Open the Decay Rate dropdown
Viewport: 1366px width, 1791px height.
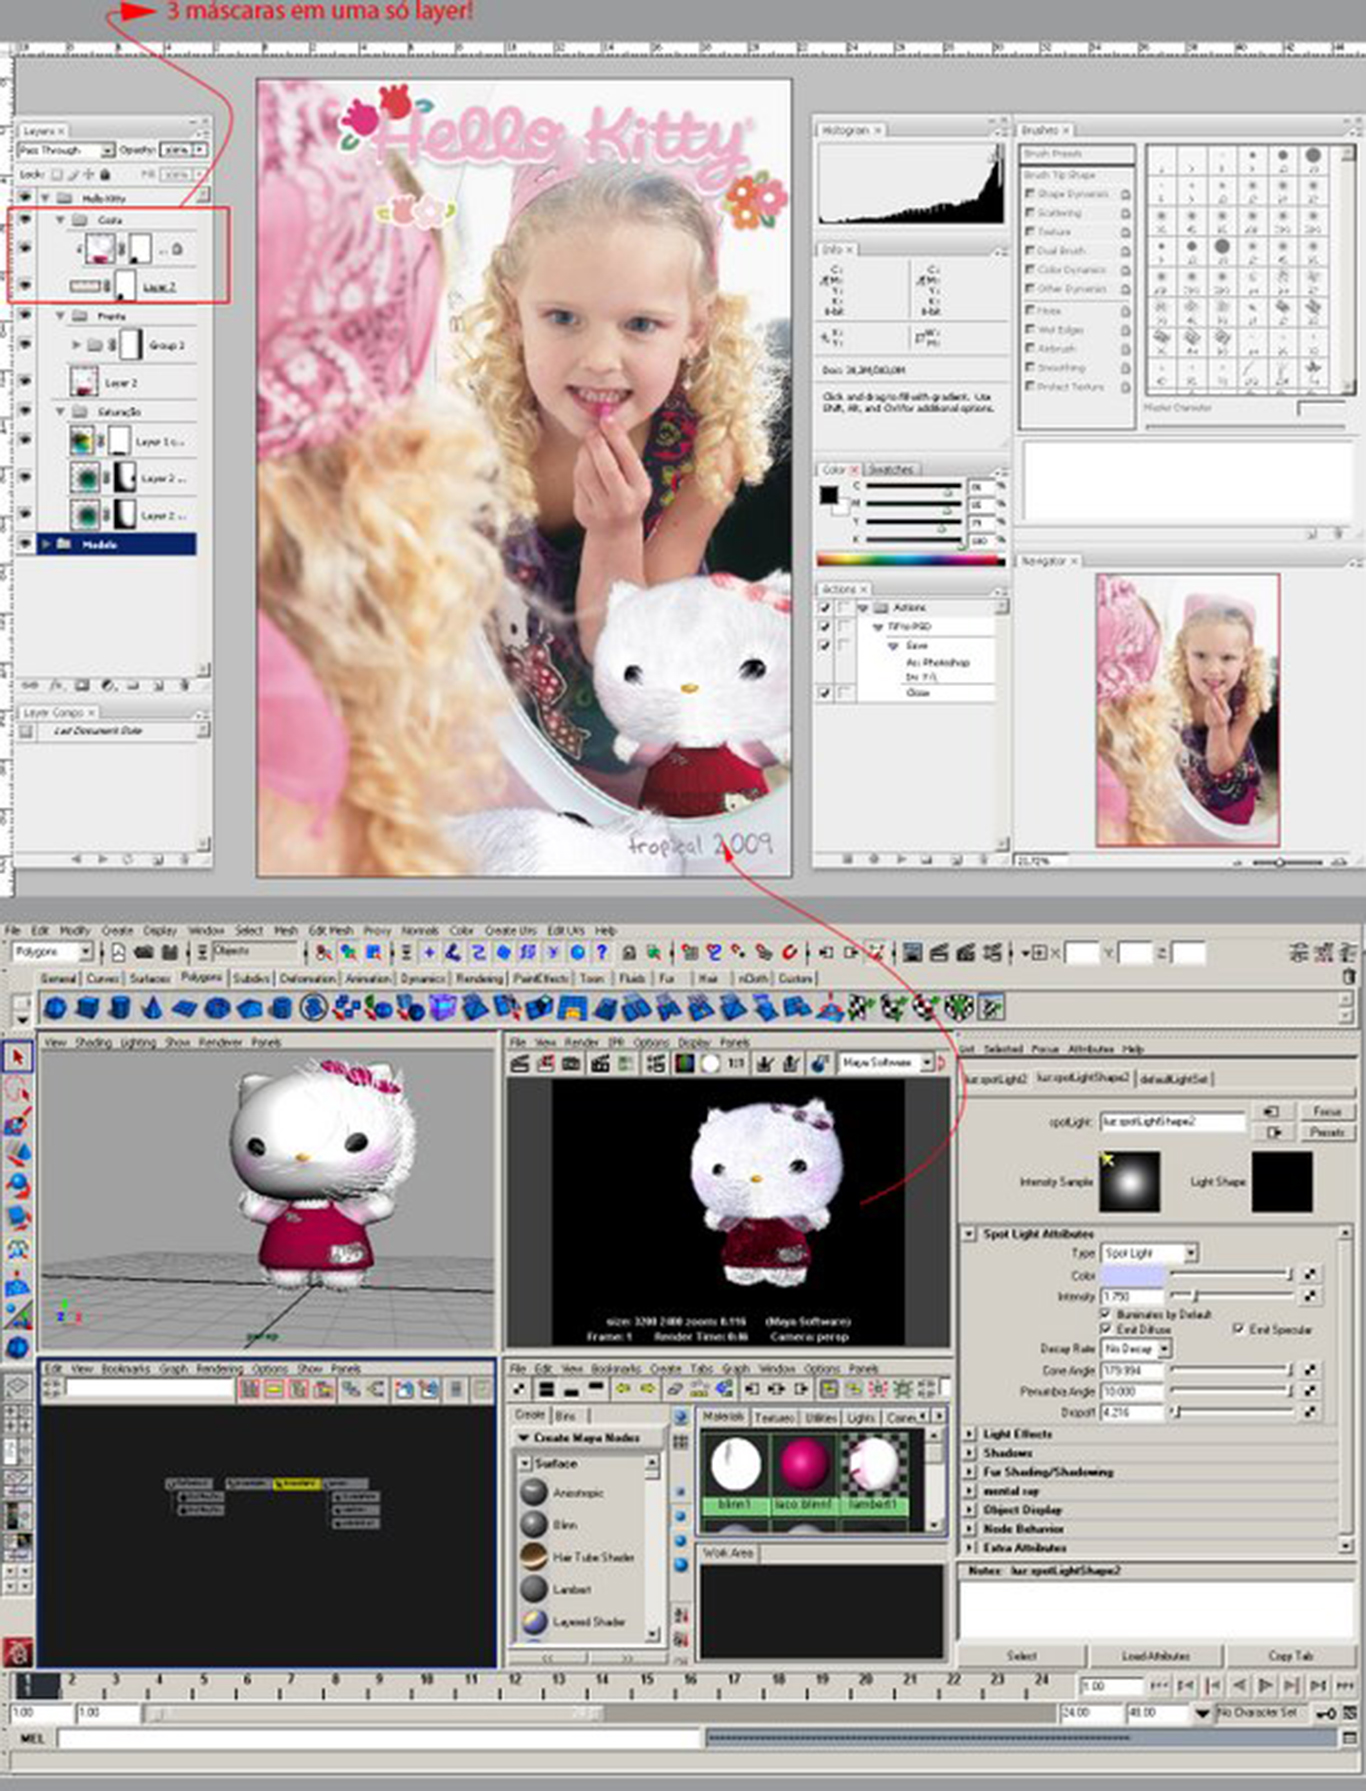pos(1135,1349)
